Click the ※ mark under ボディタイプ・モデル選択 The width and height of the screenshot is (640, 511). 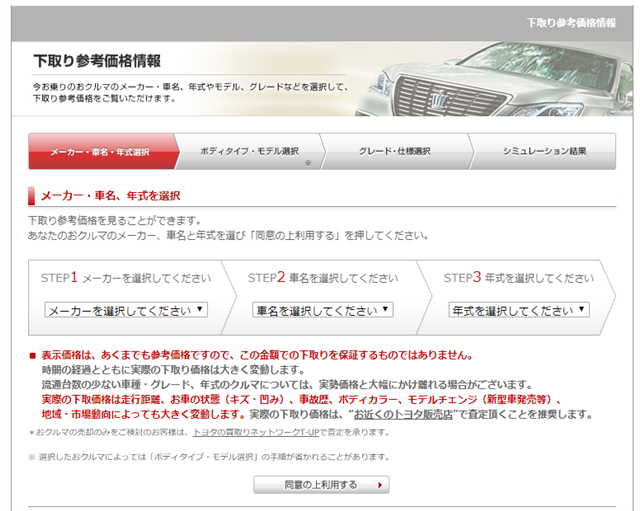point(308,162)
